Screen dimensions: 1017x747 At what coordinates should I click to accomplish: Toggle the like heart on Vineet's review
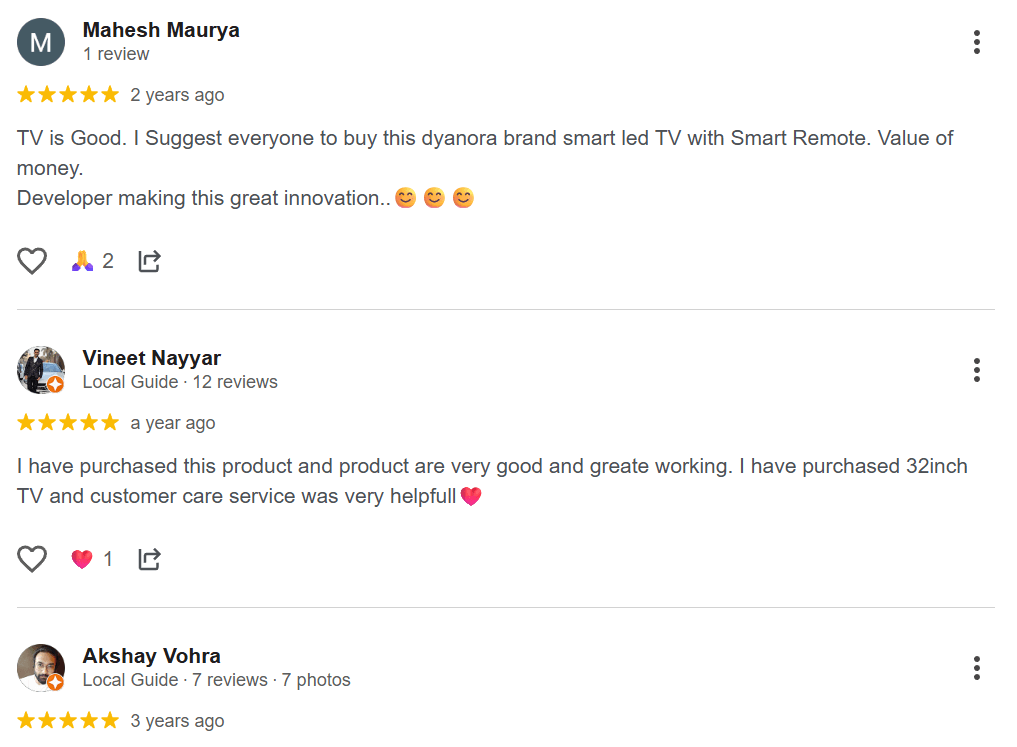[31, 558]
